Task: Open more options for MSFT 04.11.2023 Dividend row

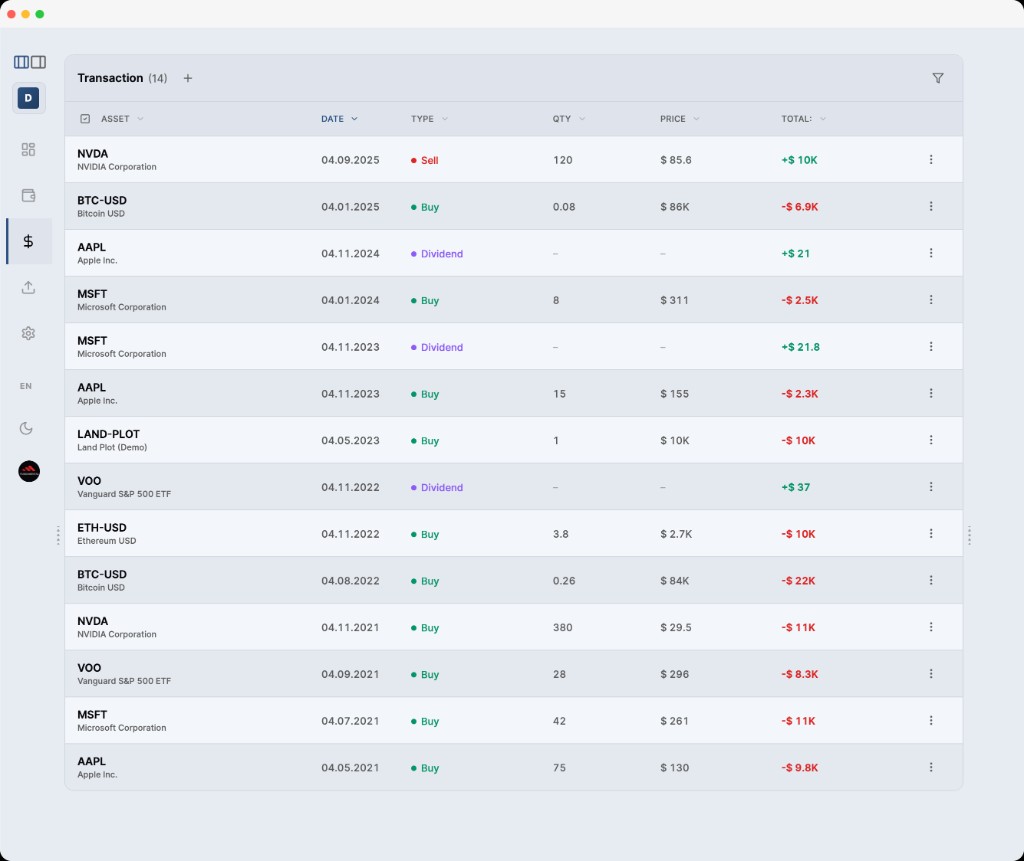Action: tap(931, 346)
